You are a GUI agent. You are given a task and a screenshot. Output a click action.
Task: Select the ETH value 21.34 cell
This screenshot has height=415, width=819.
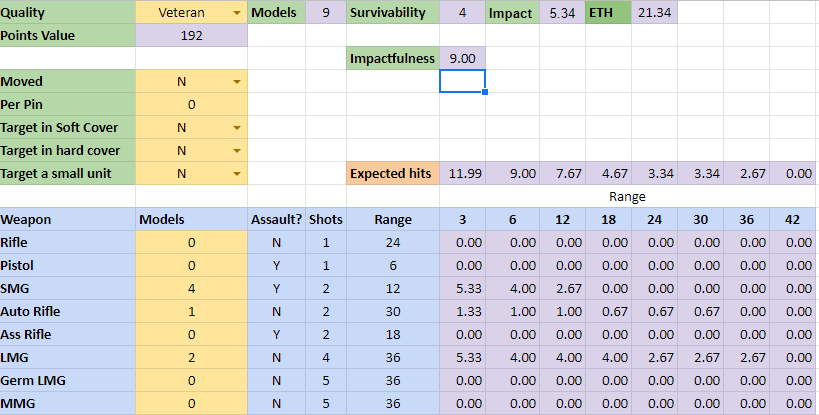[x=655, y=13]
